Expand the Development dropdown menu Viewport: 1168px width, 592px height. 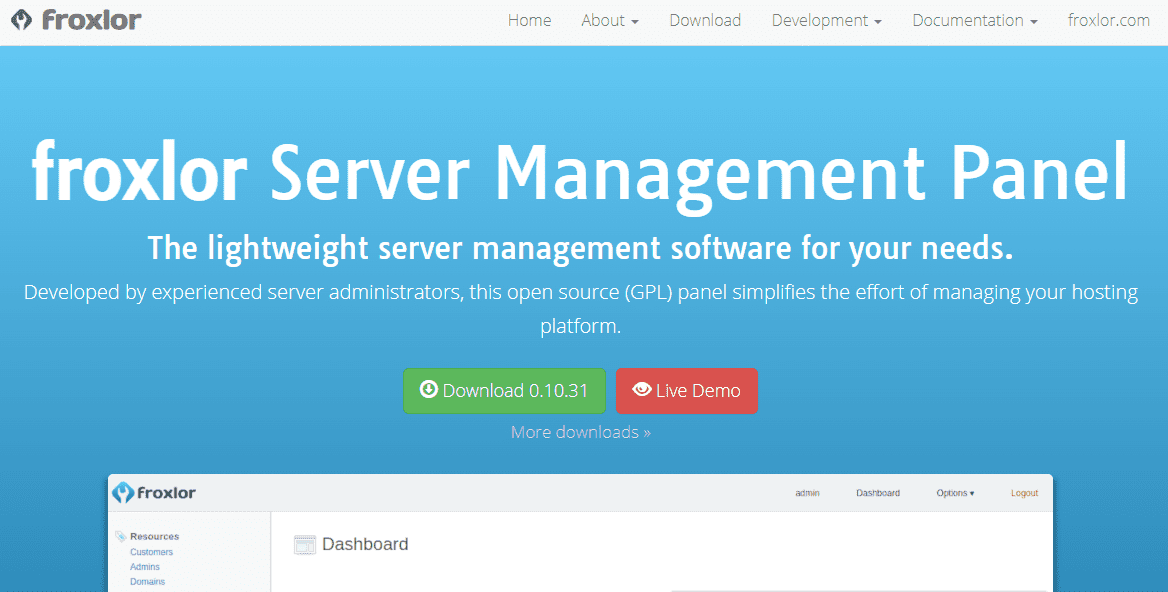tap(827, 21)
